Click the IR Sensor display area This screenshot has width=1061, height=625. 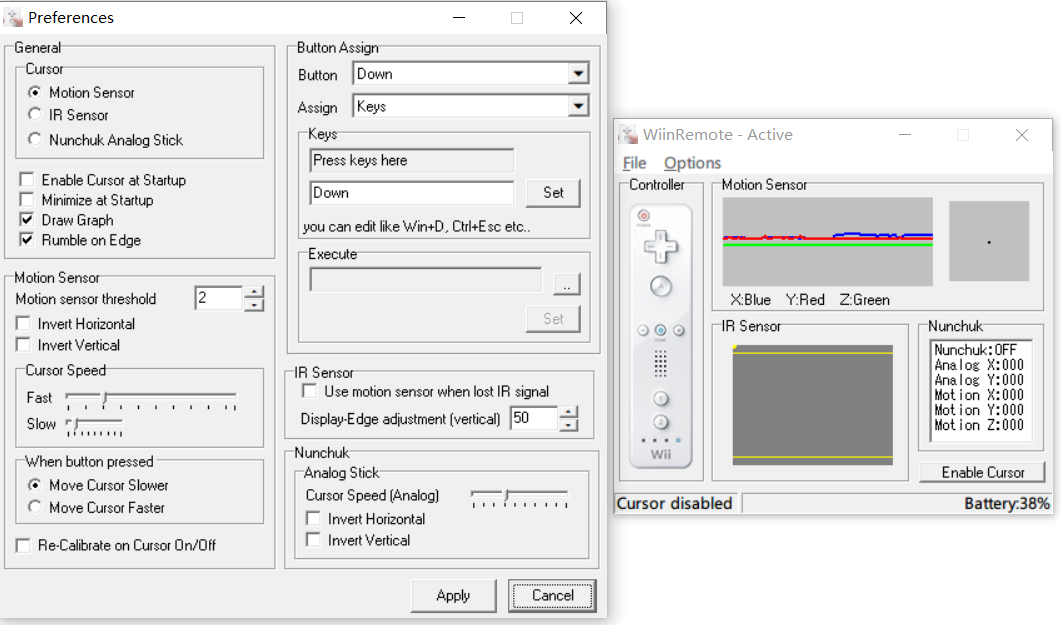tap(813, 404)
